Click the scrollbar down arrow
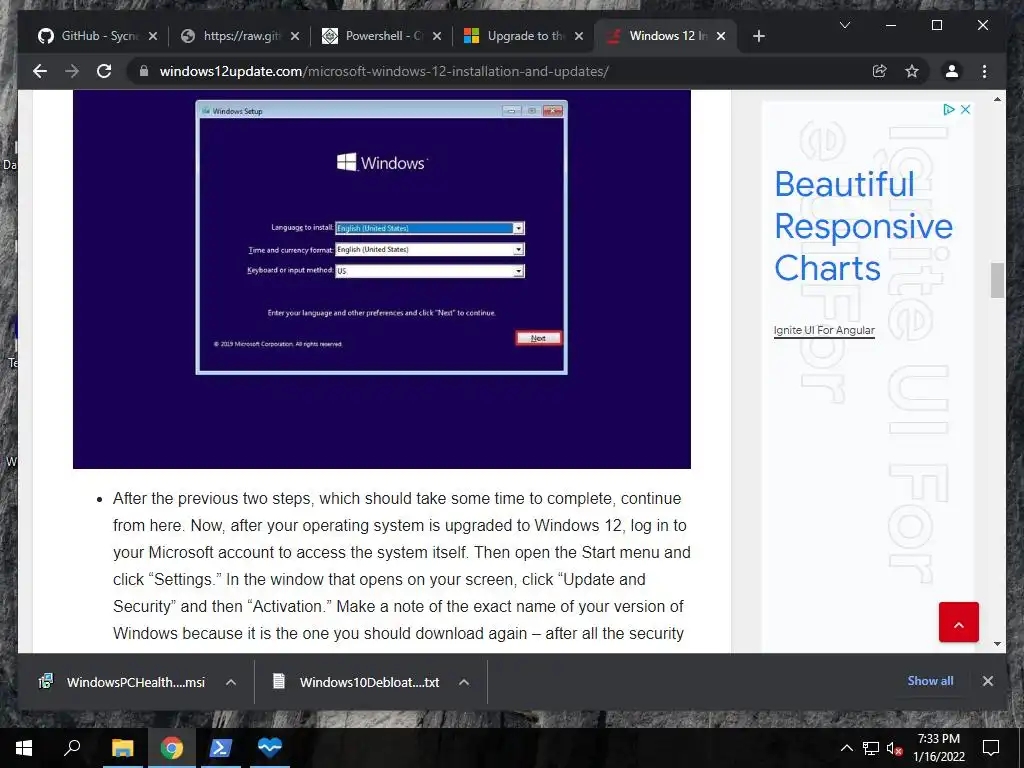The width and height of the screenshot is (1024, 768). pos(997,644)
